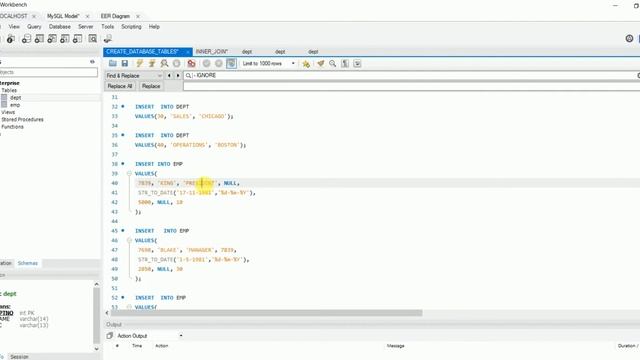This screenshot has height=360, width=640.
Task: Click the Create new view icon
Action: (x=52, y=39)
